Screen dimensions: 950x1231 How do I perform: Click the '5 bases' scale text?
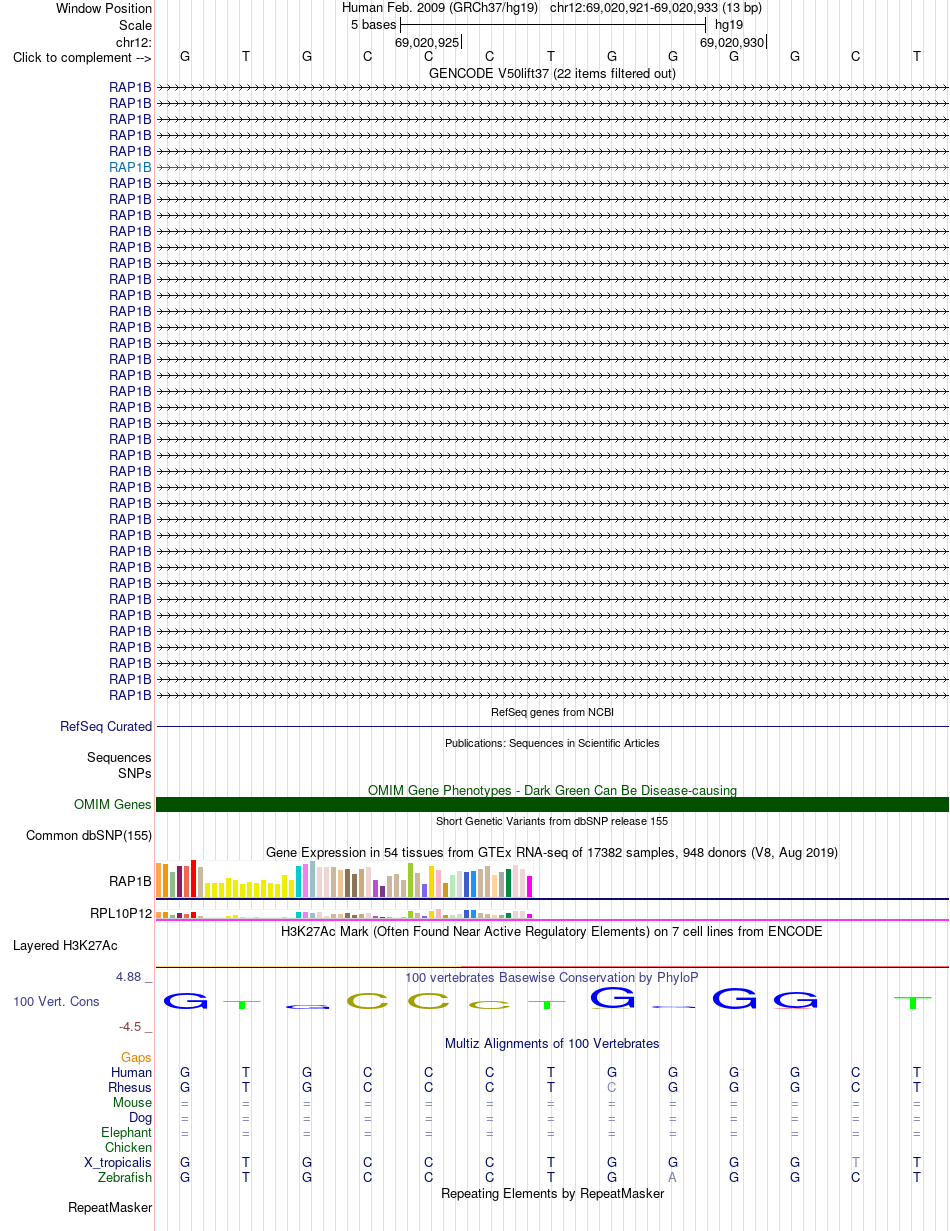(x=374, y=25)
